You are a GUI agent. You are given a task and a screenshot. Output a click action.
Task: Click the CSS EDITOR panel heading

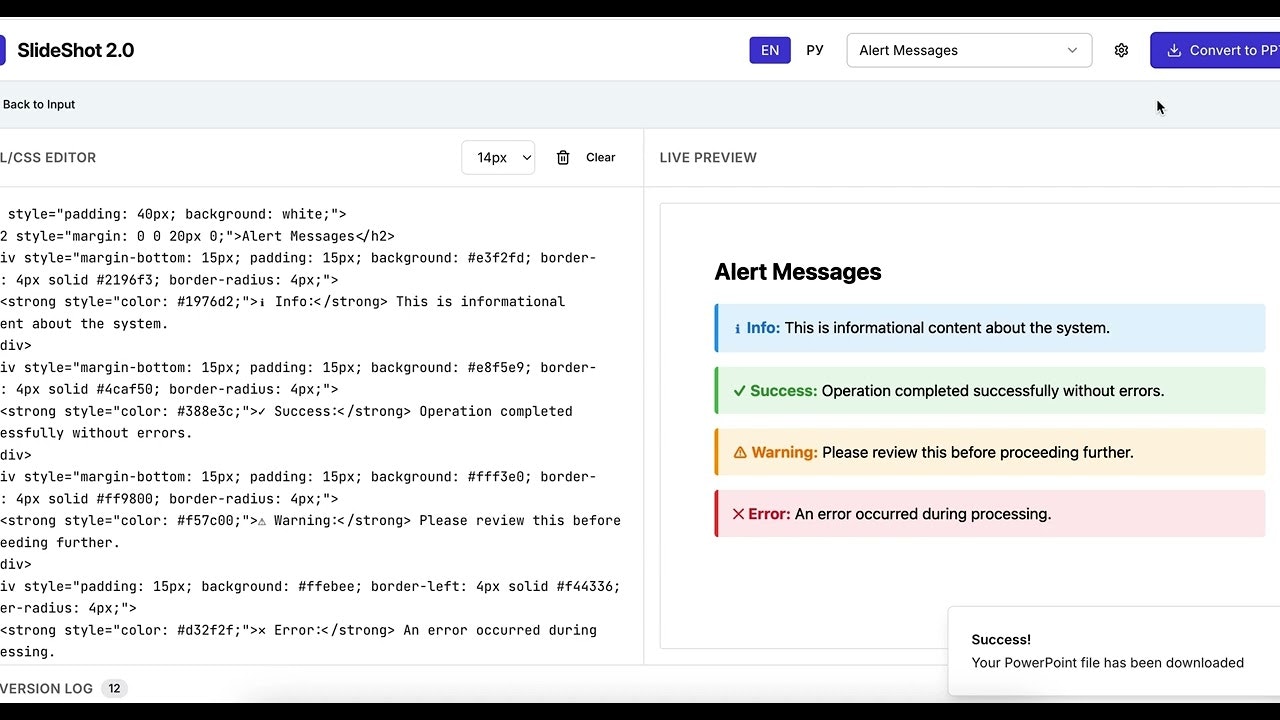coord(48,157)
